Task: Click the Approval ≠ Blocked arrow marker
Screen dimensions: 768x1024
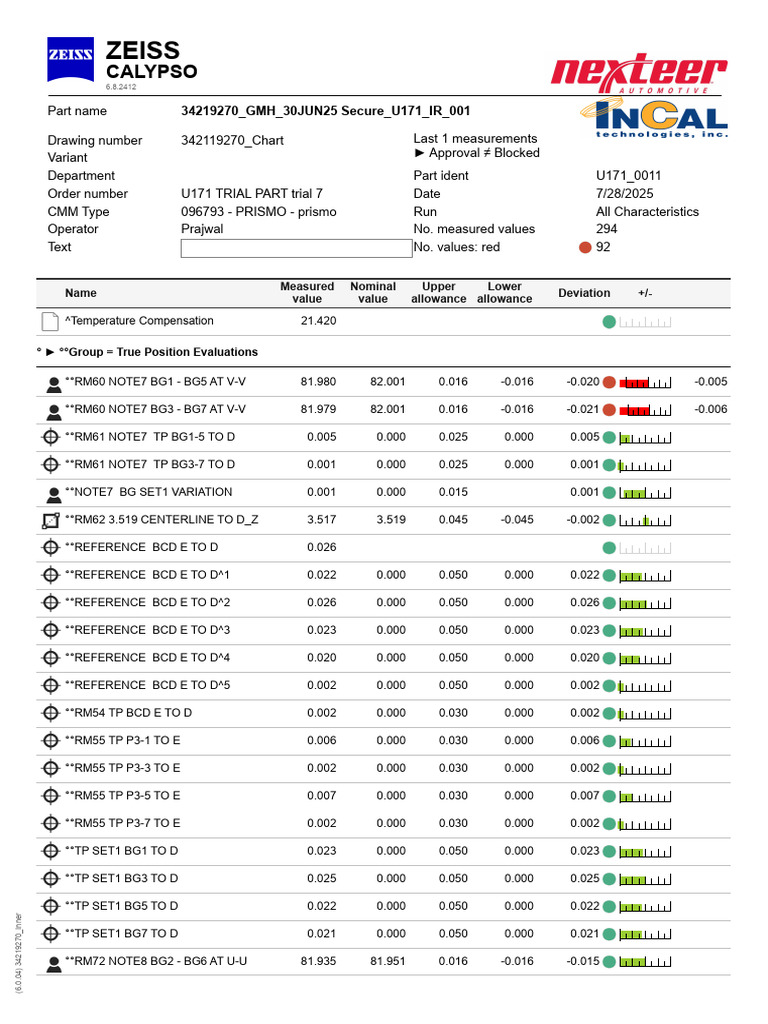Action: point(419,153)
